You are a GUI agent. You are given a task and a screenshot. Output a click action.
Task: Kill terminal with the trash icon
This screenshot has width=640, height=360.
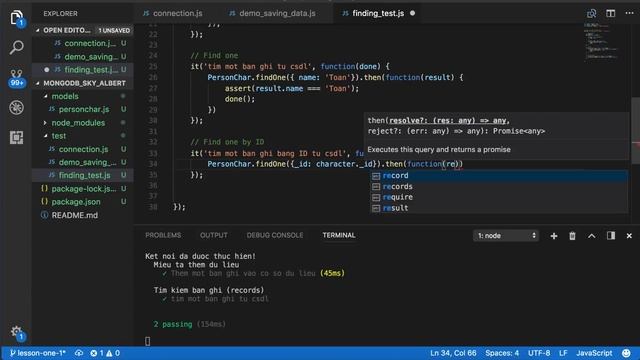tap(572, 236)
